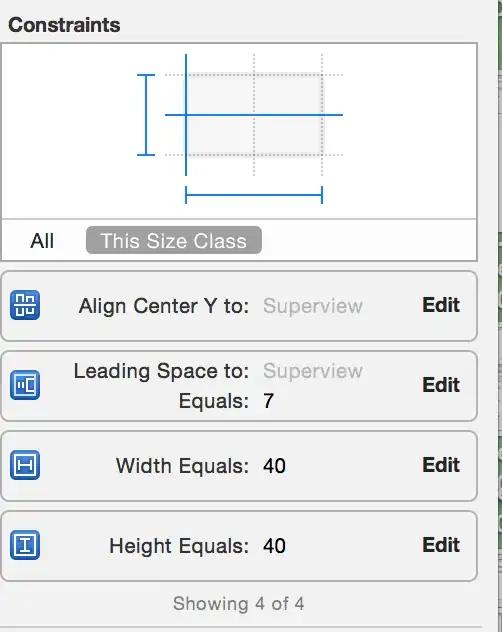Click the Width Equals value 40
This screenshot has height=632, width=502.
pos(275,466)
